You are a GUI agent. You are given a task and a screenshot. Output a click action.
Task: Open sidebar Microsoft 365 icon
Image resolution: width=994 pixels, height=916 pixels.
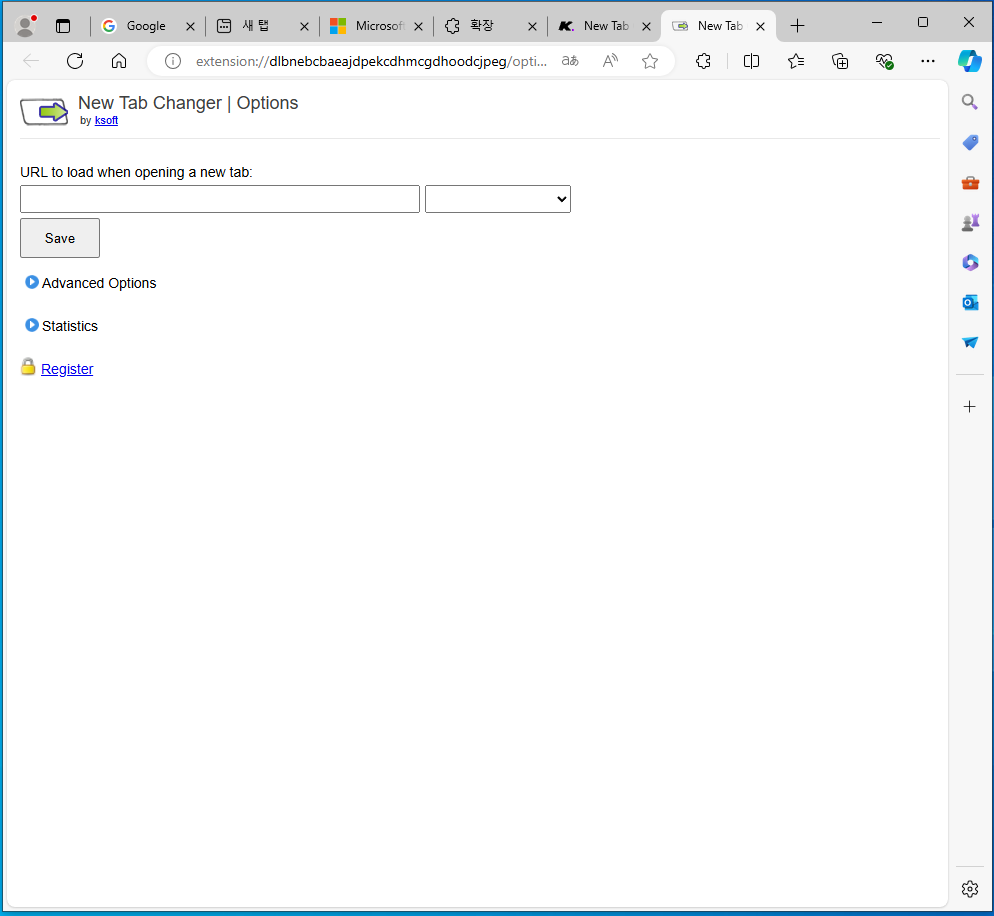click(x=970, y=262)
